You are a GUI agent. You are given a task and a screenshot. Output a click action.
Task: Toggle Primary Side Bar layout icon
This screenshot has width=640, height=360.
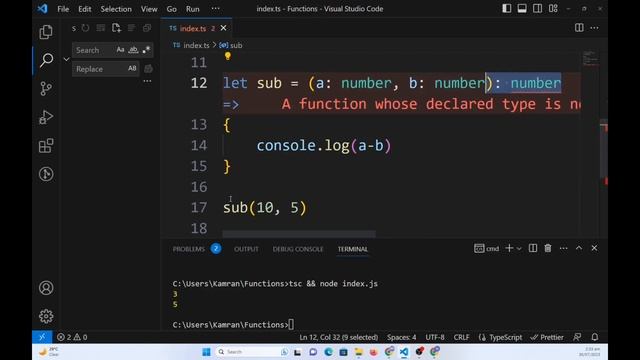click(507, 9)
